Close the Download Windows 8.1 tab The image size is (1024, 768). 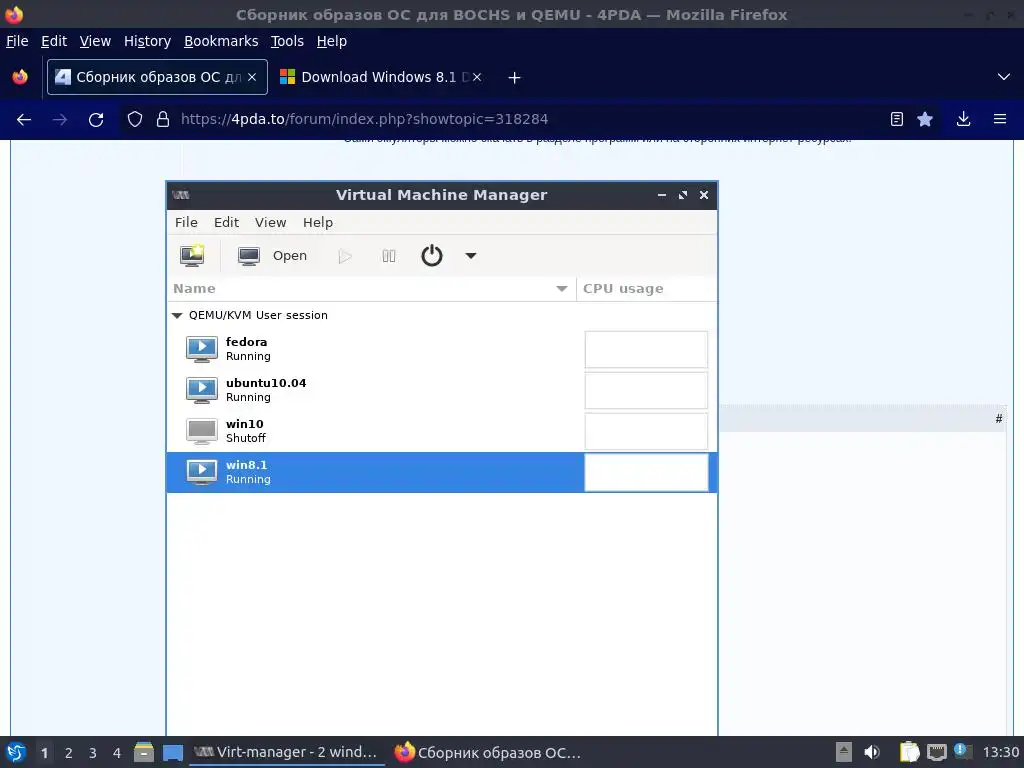point(477,77)
